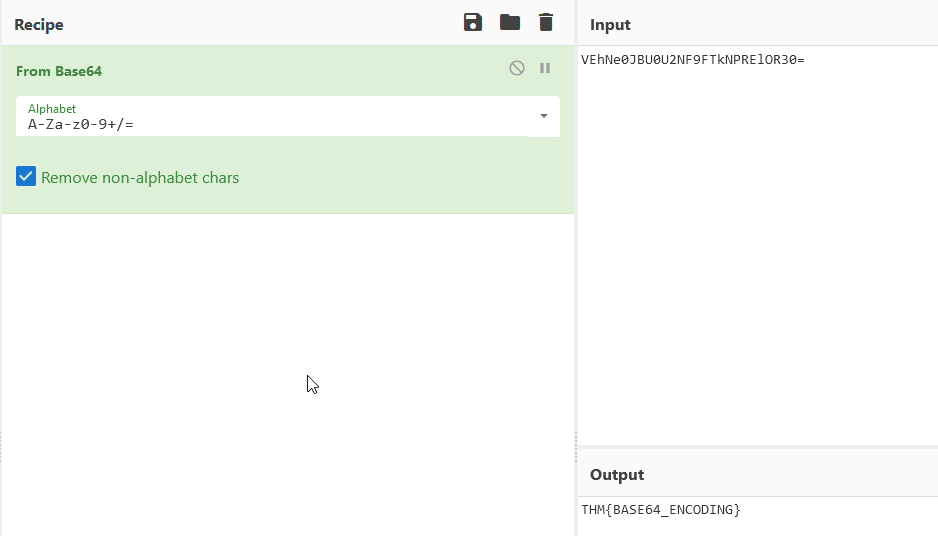
Task: Click the decoded THM output text
Action: [x=660, y=510]
